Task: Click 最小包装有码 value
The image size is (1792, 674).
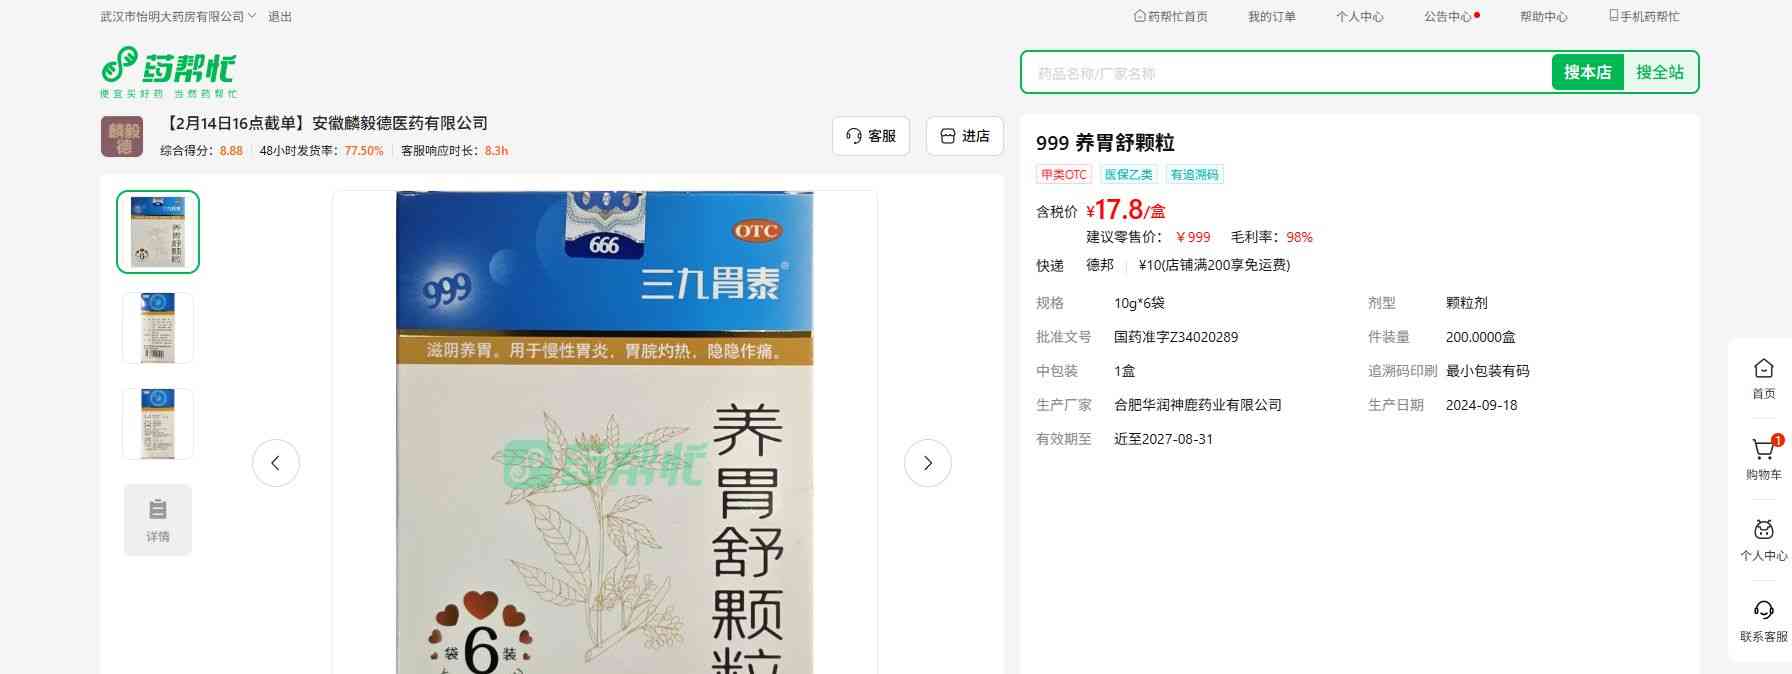Action: 1487,371
